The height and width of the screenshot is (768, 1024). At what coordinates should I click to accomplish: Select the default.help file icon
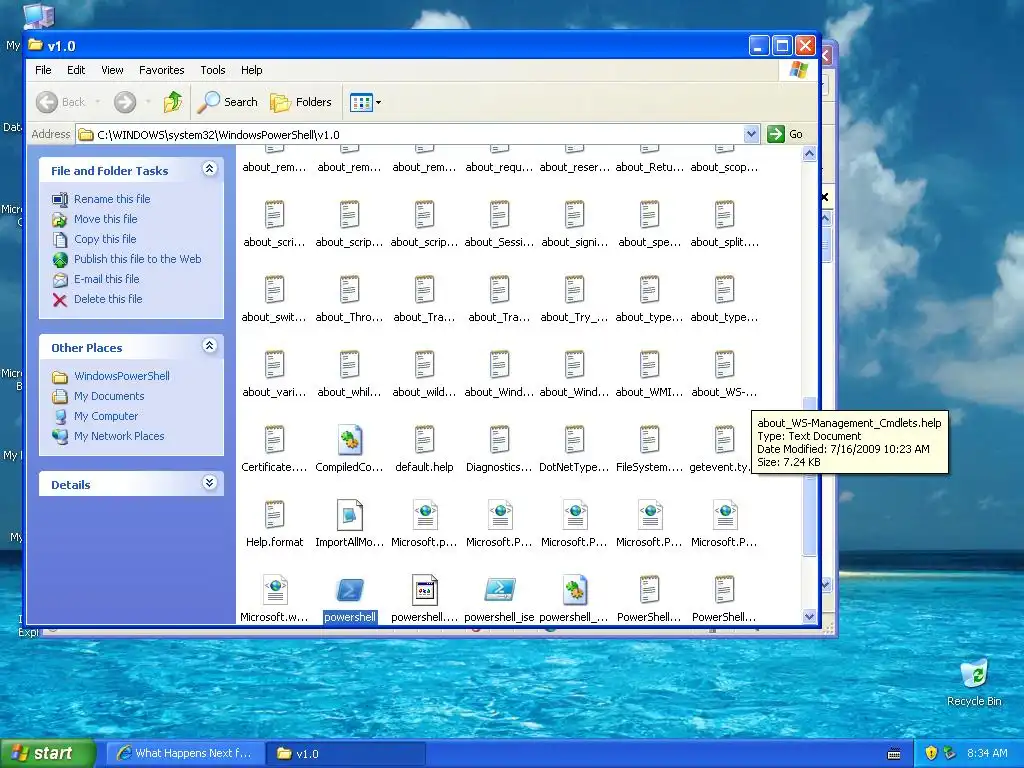(x=424, y=440)
